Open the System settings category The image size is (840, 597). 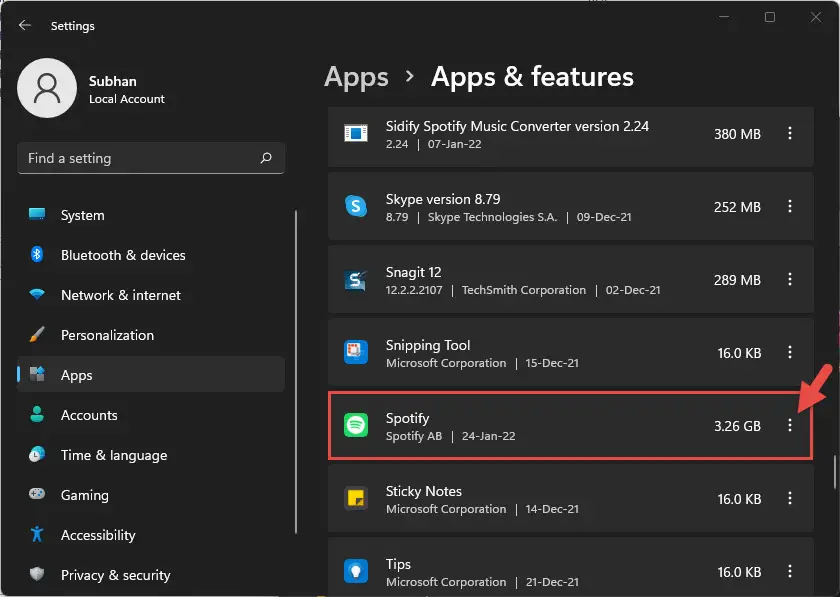pyautogui.click(x=151, y=215)
